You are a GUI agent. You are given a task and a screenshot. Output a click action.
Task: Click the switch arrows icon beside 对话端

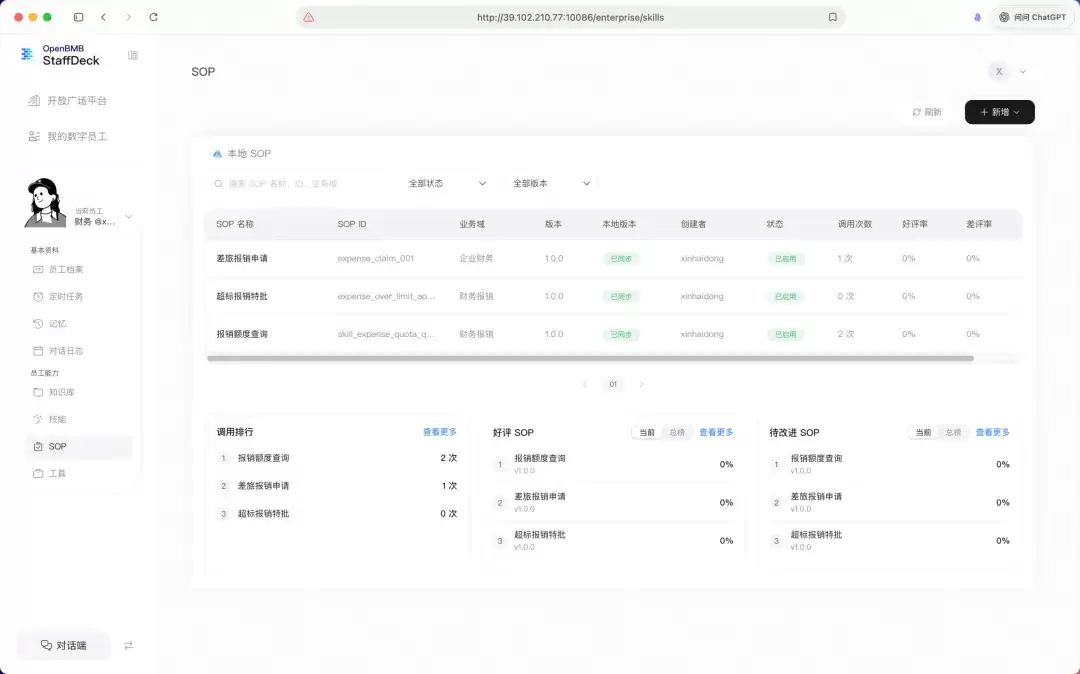pos(128,646)
